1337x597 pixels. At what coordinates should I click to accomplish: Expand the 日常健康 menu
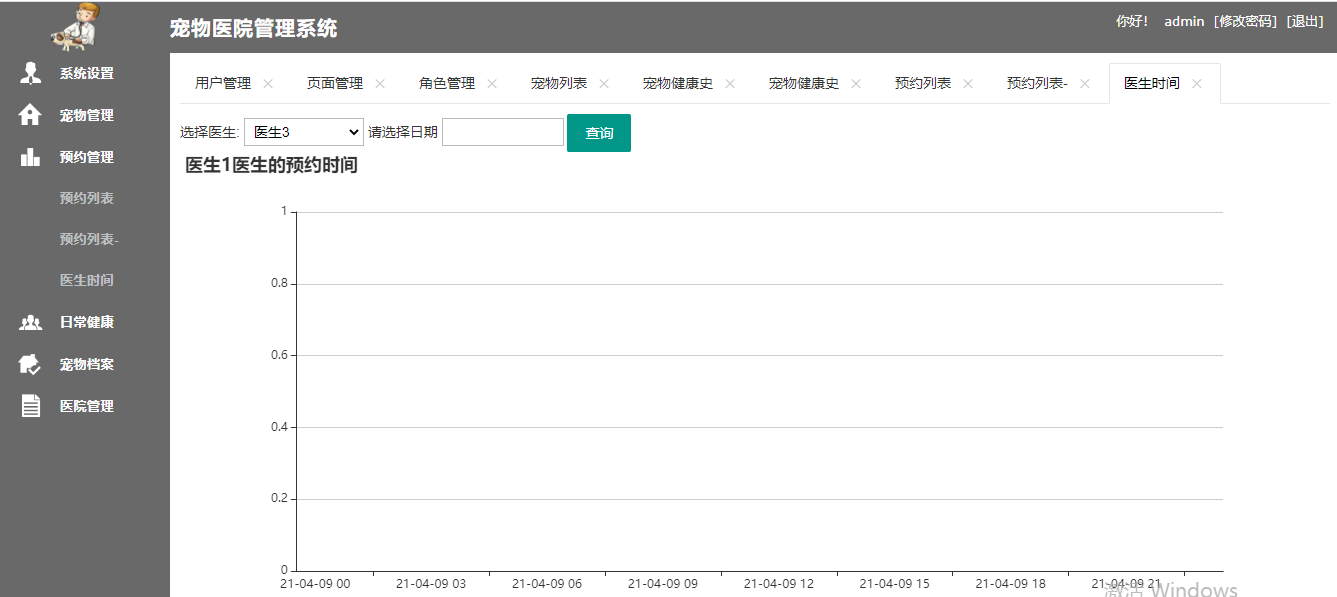(85, 322)
